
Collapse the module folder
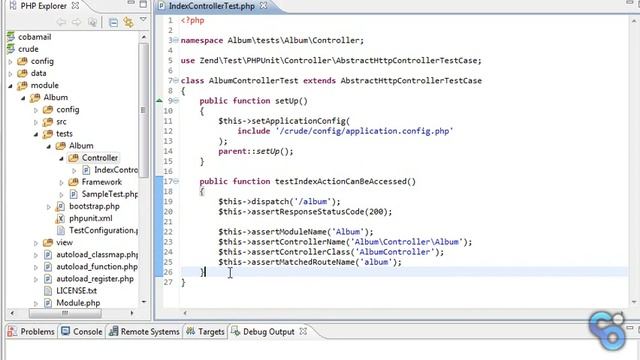click(11, 86)
